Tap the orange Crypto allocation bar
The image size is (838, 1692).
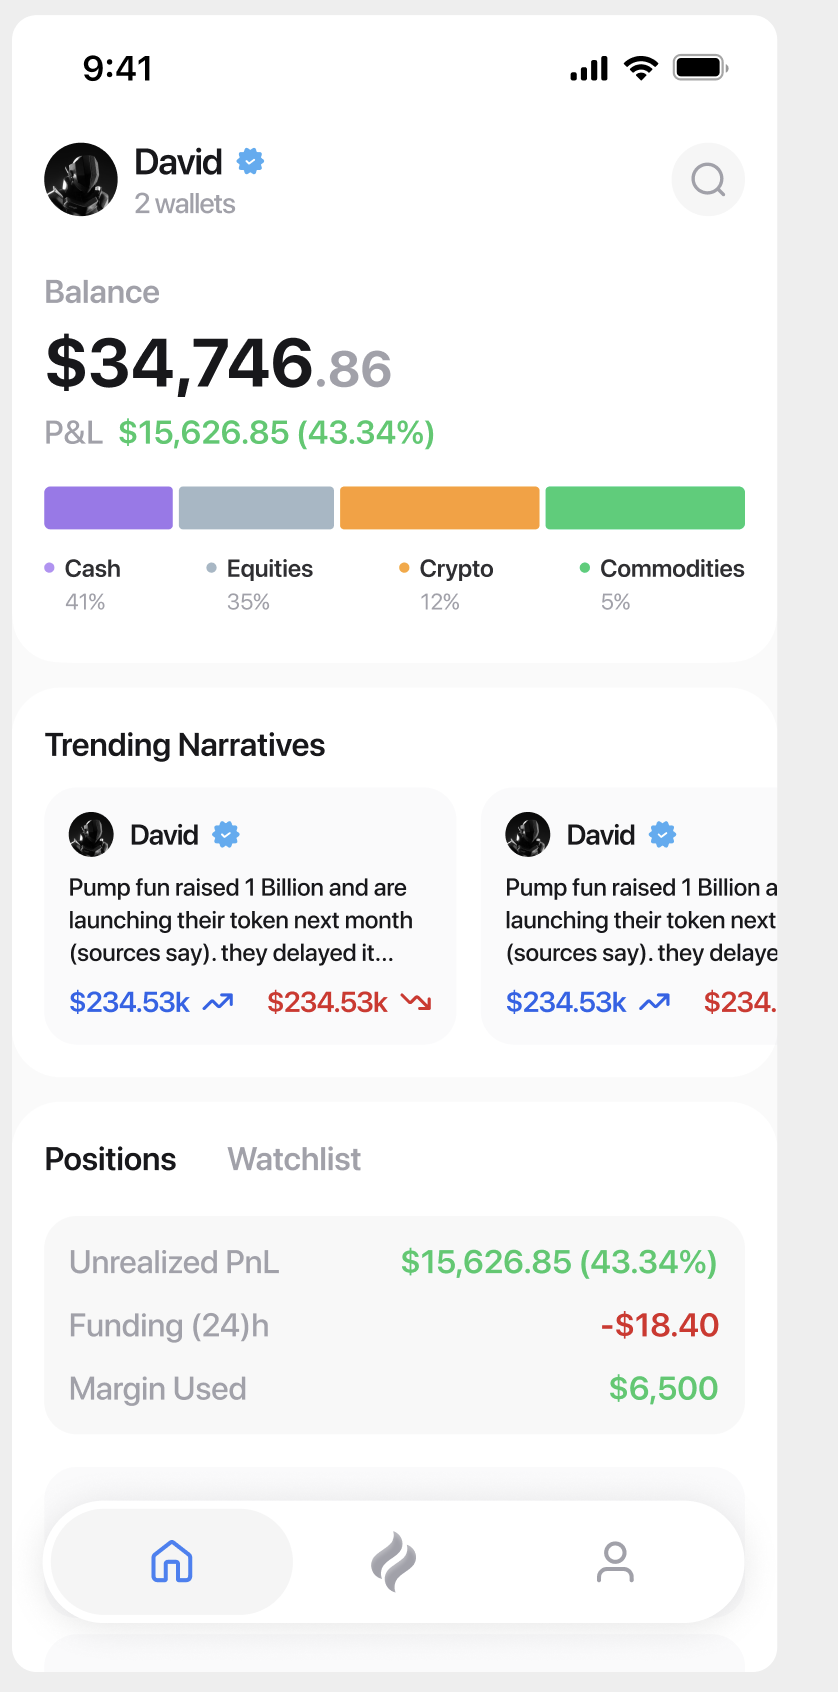coord(440,508)
